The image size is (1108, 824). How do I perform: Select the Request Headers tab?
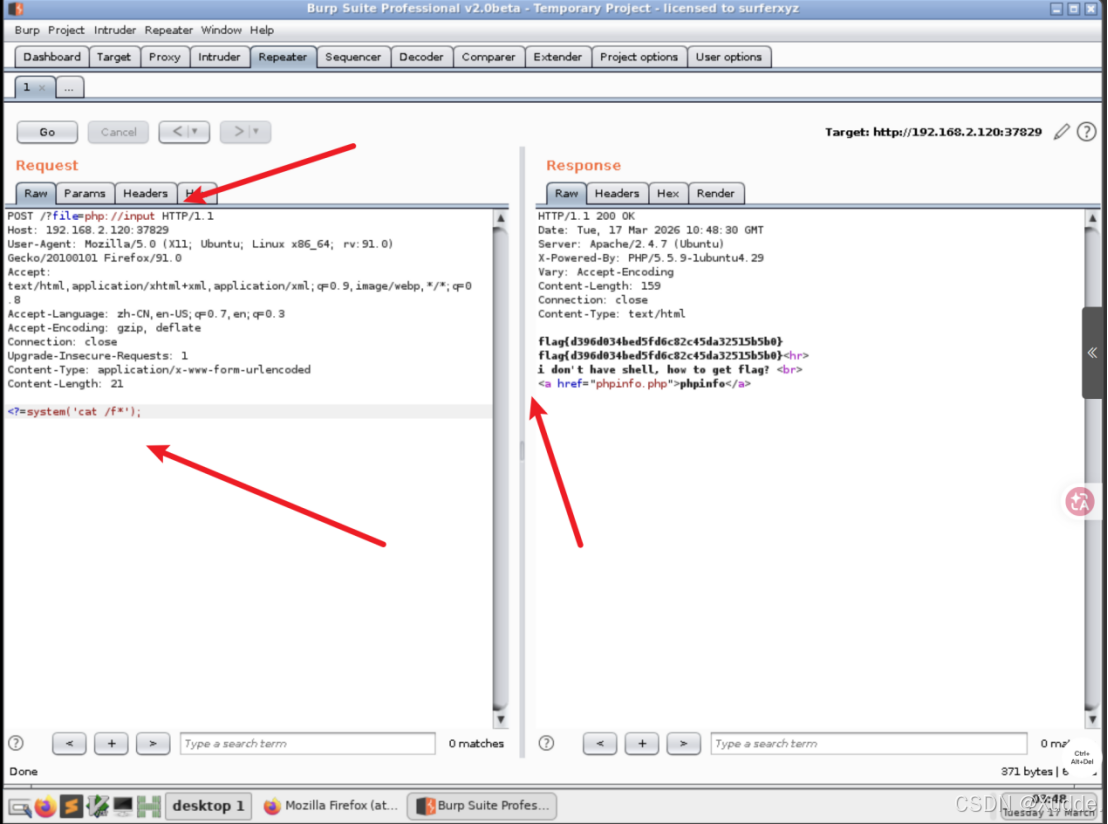pos(145,193)
